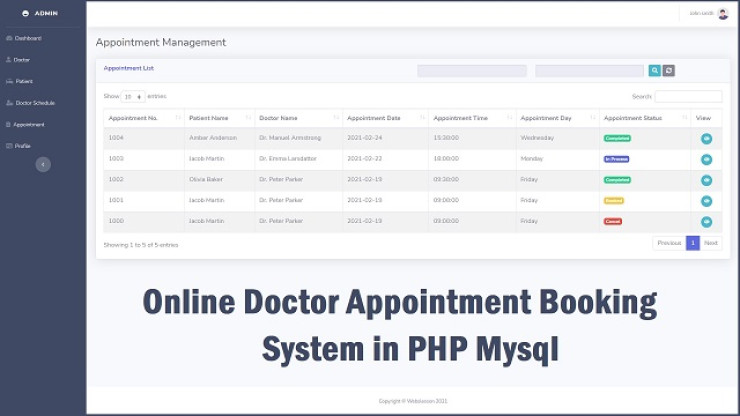Sort by Patient Name column

point(219,118)
